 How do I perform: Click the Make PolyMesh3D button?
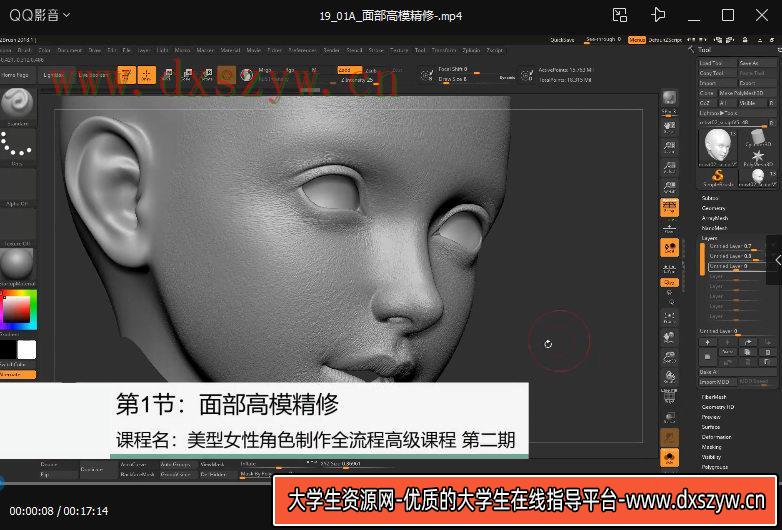(x=746, y=93)
